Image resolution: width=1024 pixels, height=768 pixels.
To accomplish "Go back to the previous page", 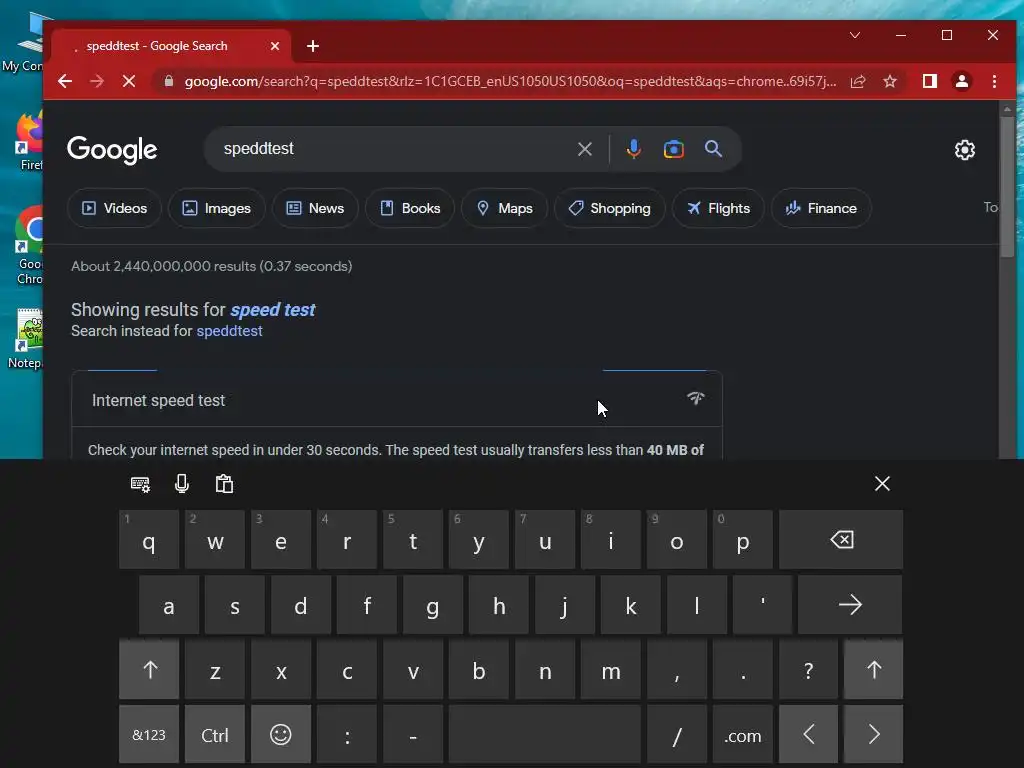I will 65,81.
